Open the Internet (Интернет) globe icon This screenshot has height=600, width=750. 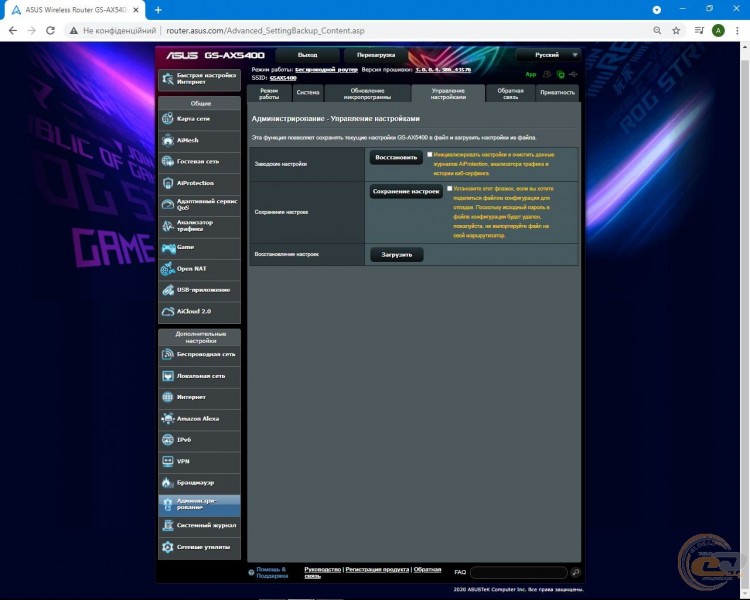click(x=167, y=397)
